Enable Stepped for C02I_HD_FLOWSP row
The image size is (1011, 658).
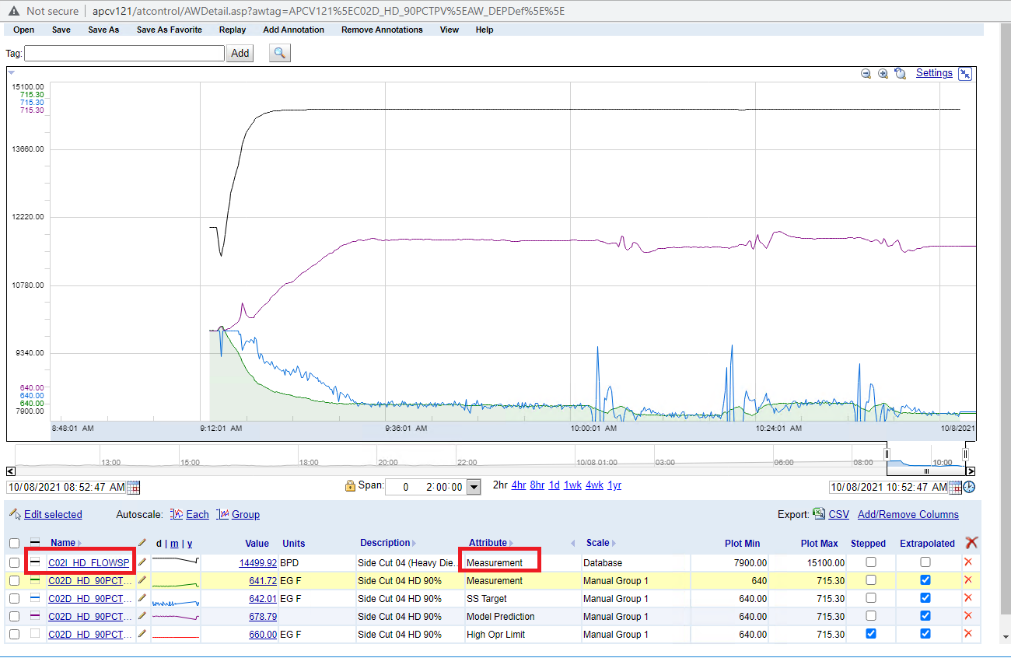click(869, 563)
